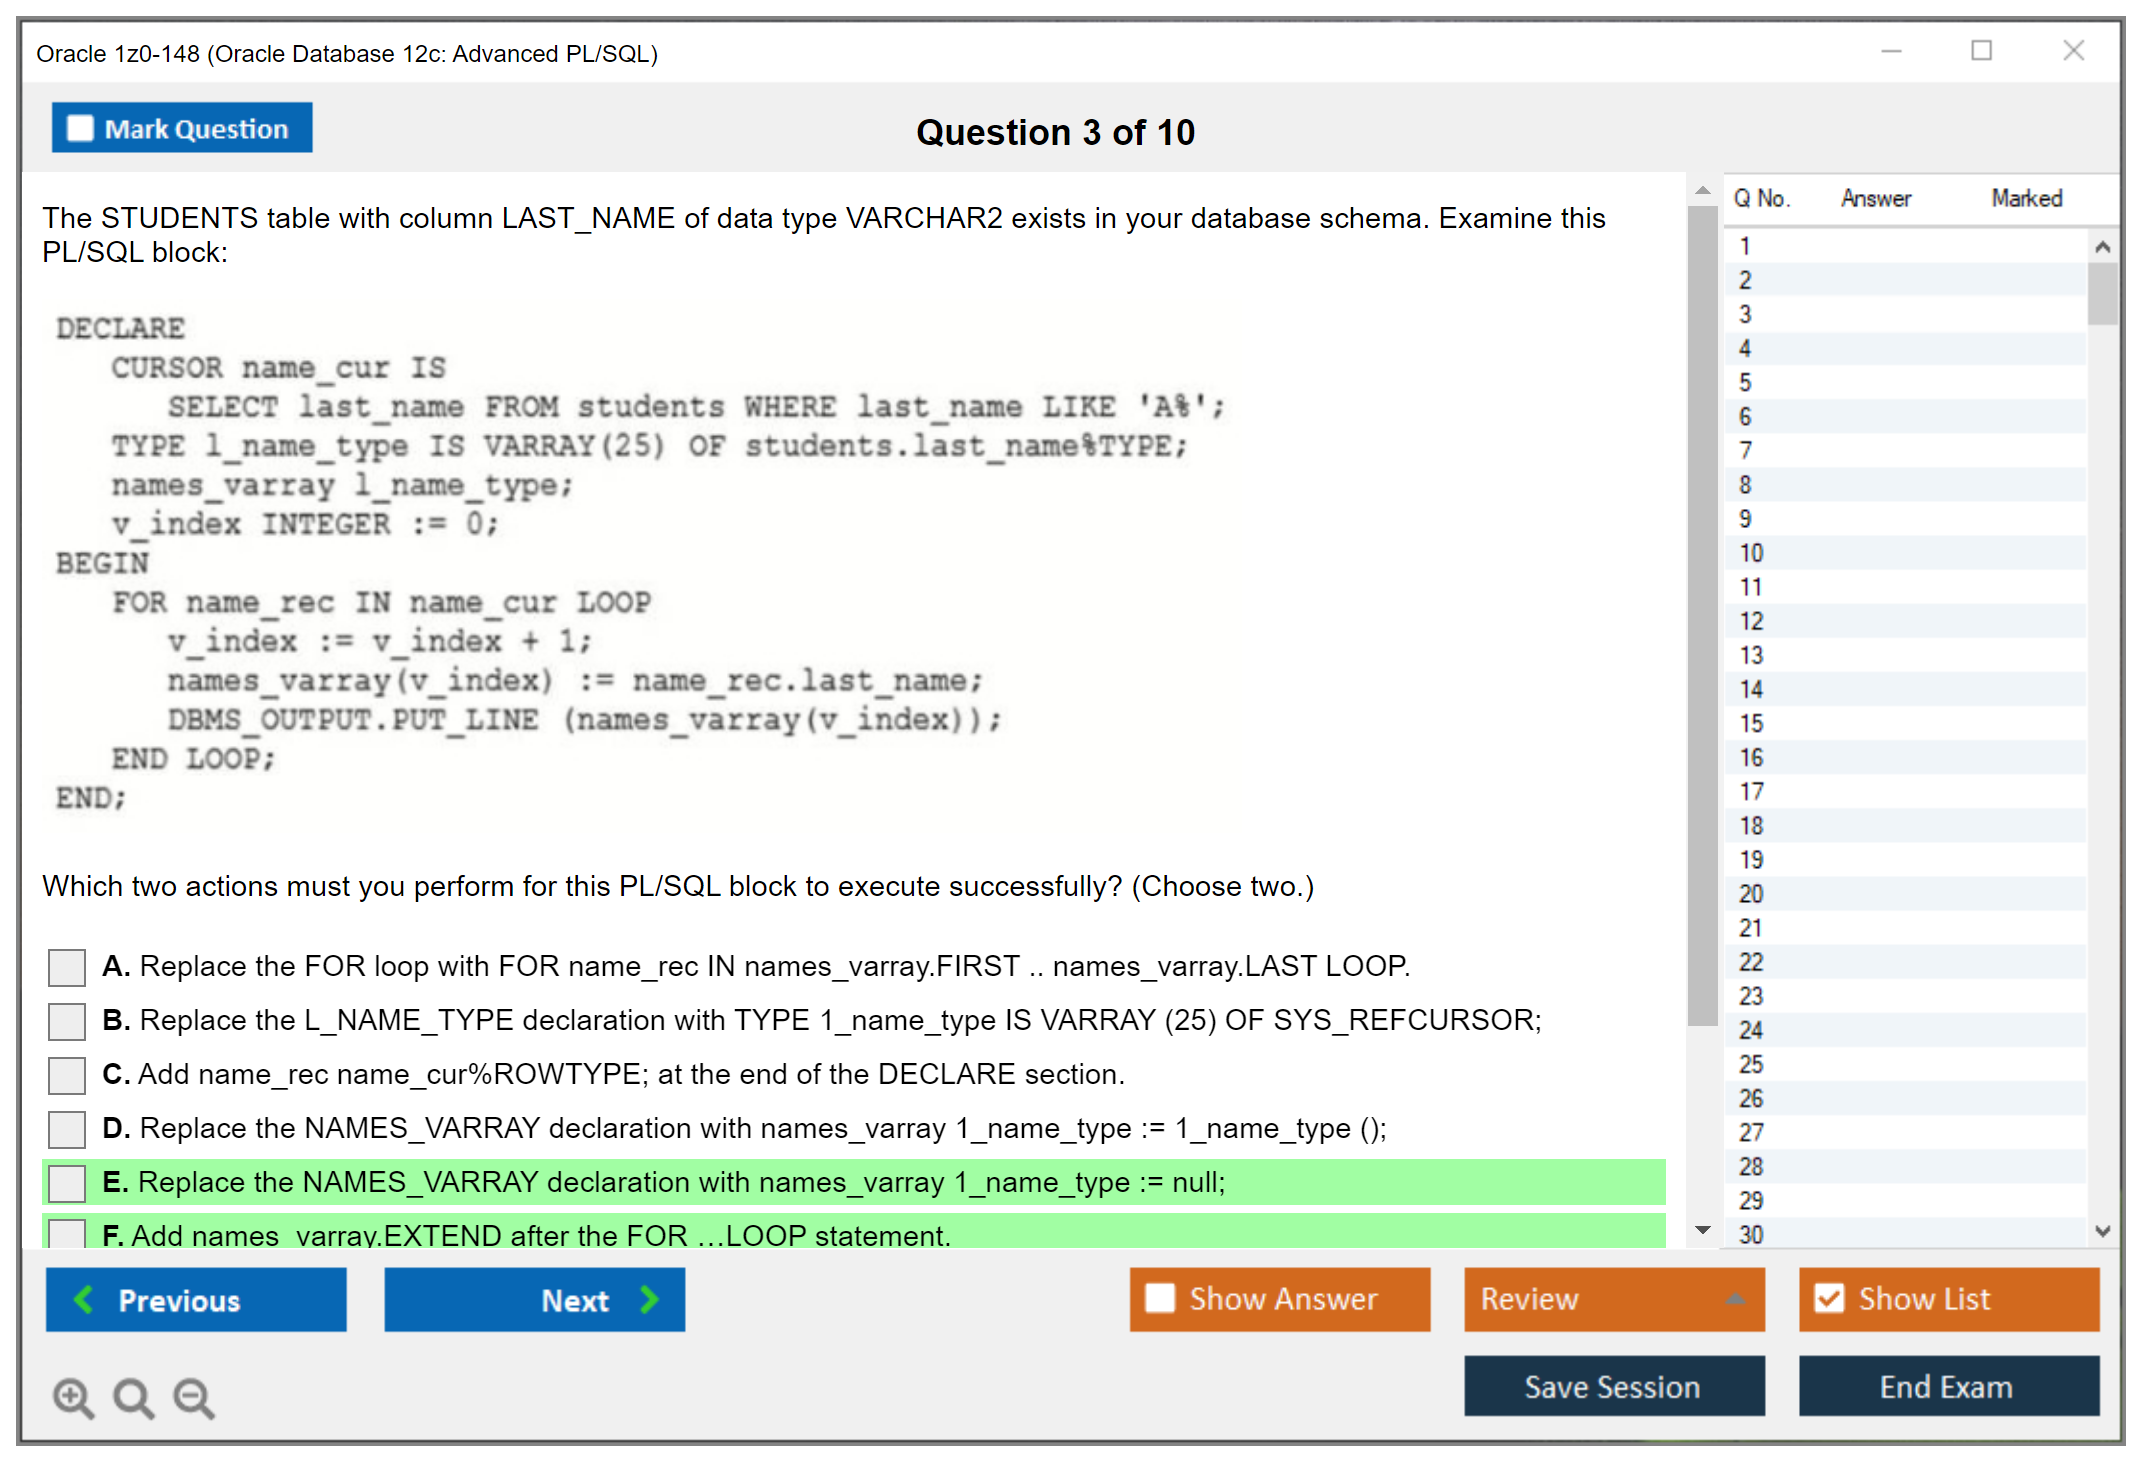Go to Next question

(534, 1300)
